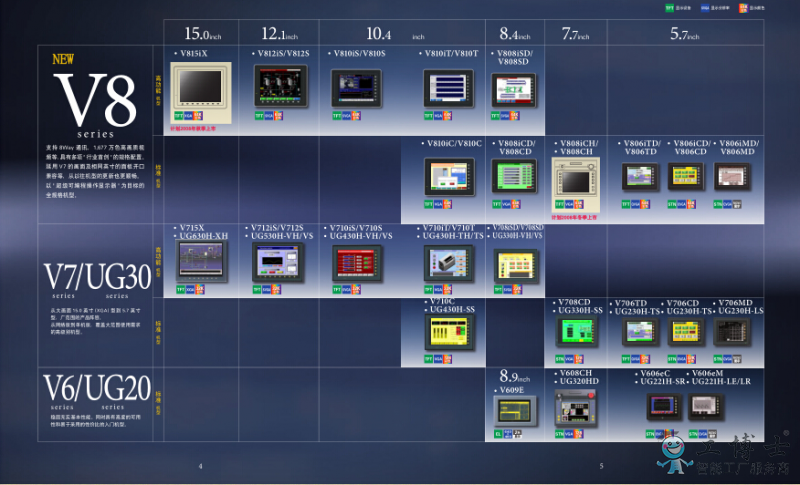The height and width of the screenshot is (485, 800).
Task: Open the V812iS/V812S product image
Action: 281,86
